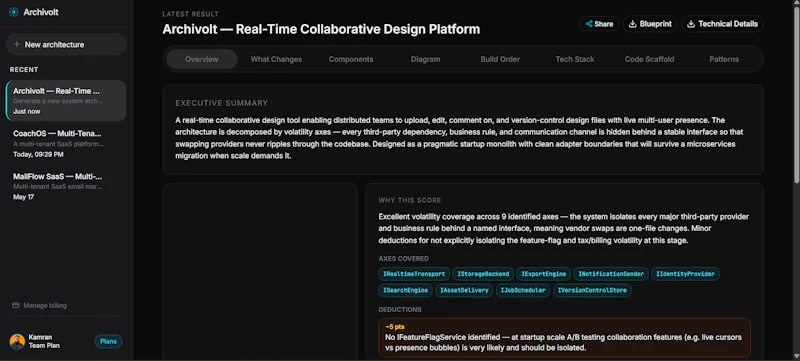The image size is (800, 361).
Task: Click the download icon beside Technical Details
Action: point(691,24)
